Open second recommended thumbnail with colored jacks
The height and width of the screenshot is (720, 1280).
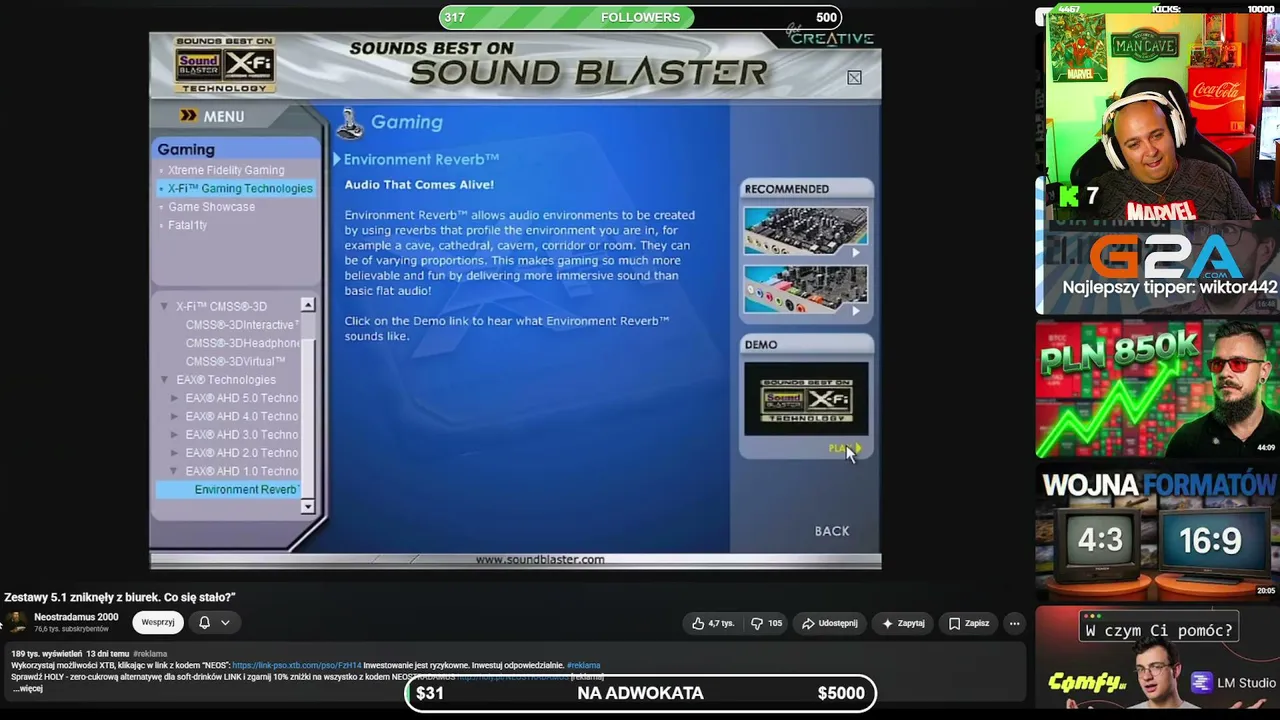806,289
